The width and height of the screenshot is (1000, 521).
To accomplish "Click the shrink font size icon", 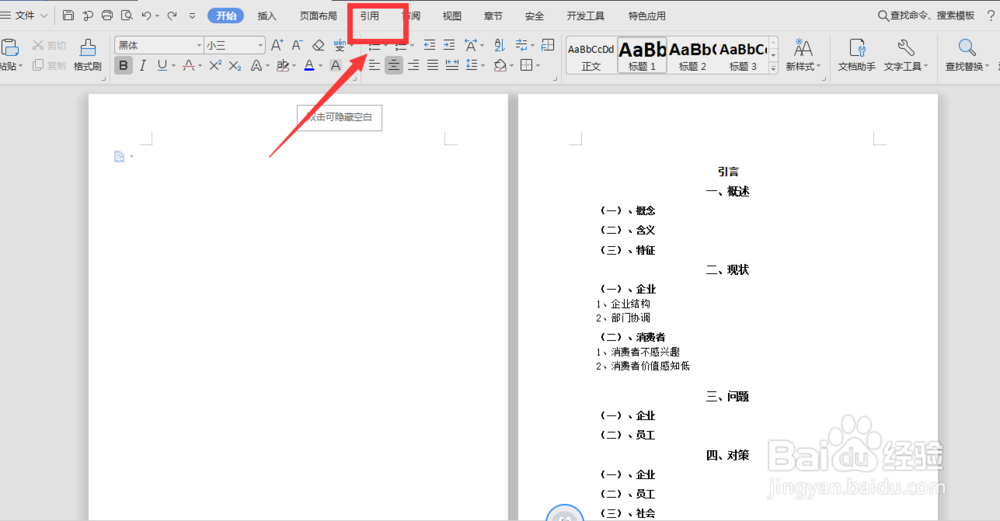I will [x=297, y=45].
